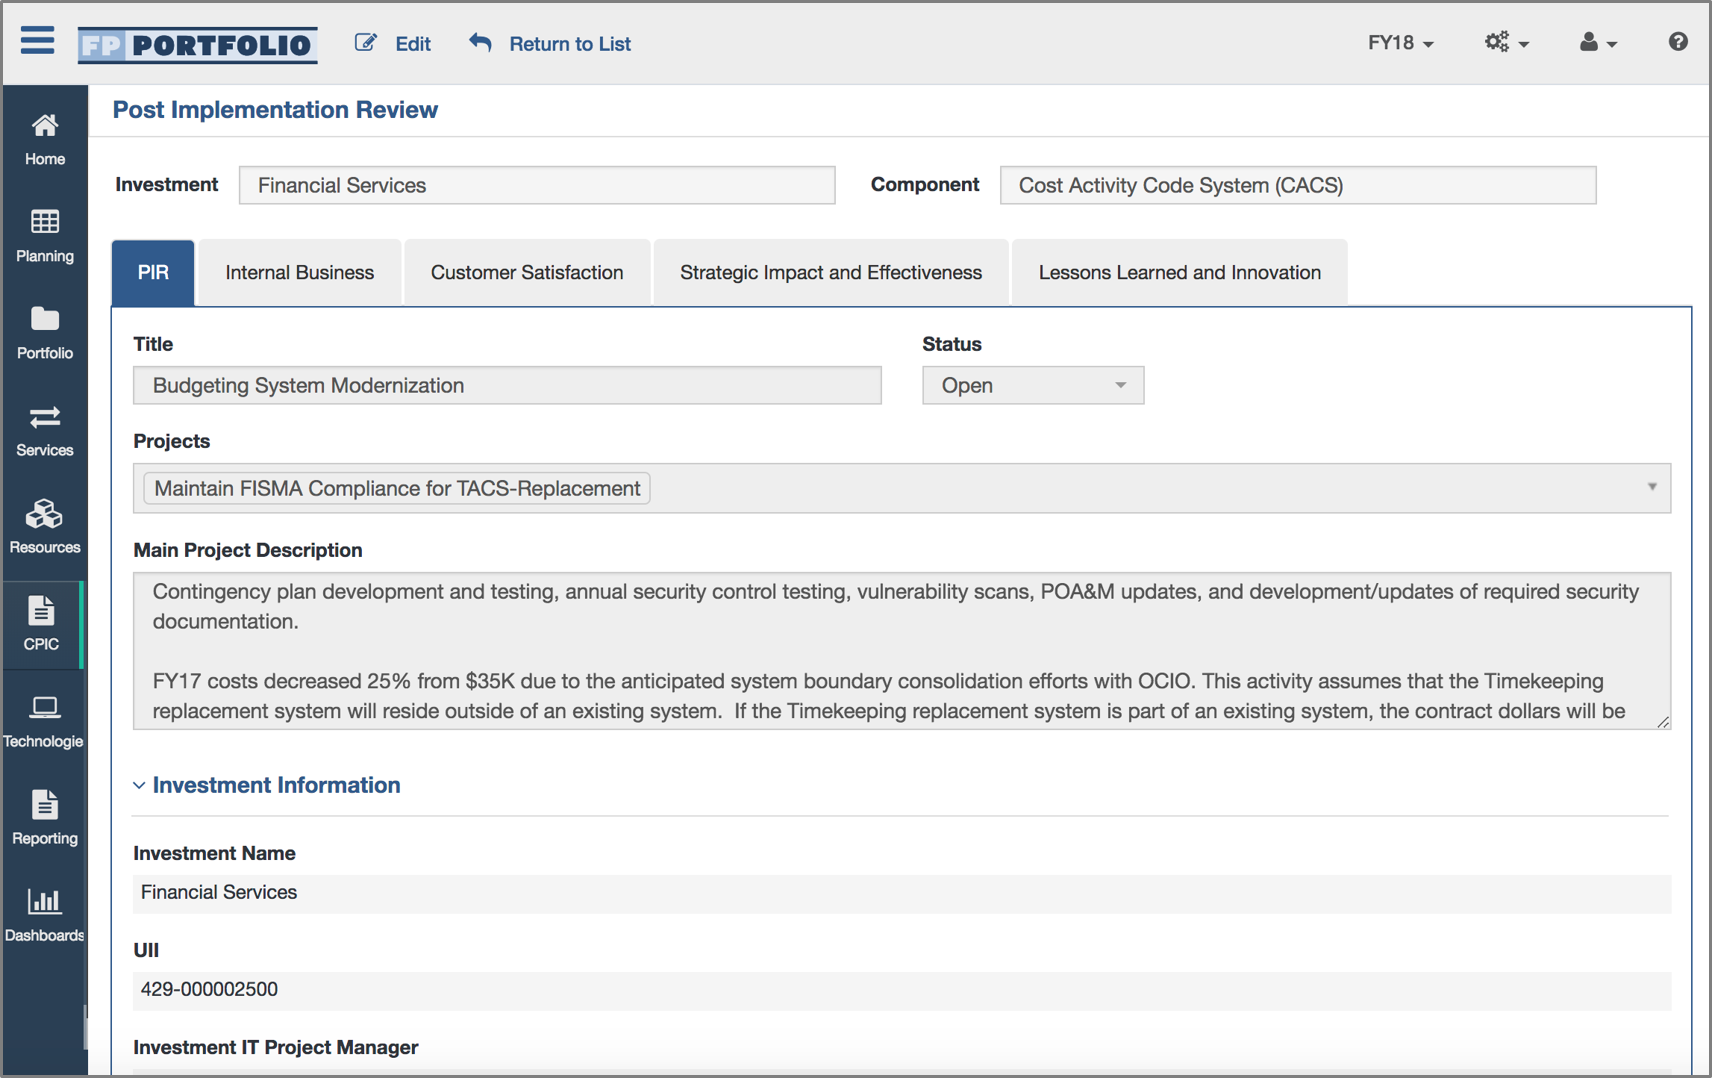Click the Investment IT Project Manager label
Viewport: 1712px width, 1078px height.
(276, 1047)
